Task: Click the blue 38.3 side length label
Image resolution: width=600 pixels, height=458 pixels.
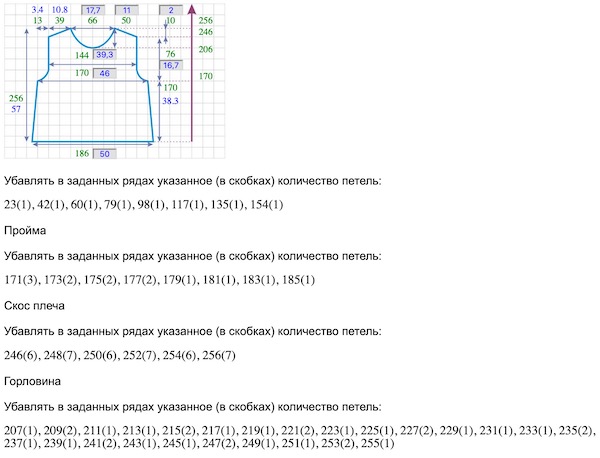Action: 170,101
